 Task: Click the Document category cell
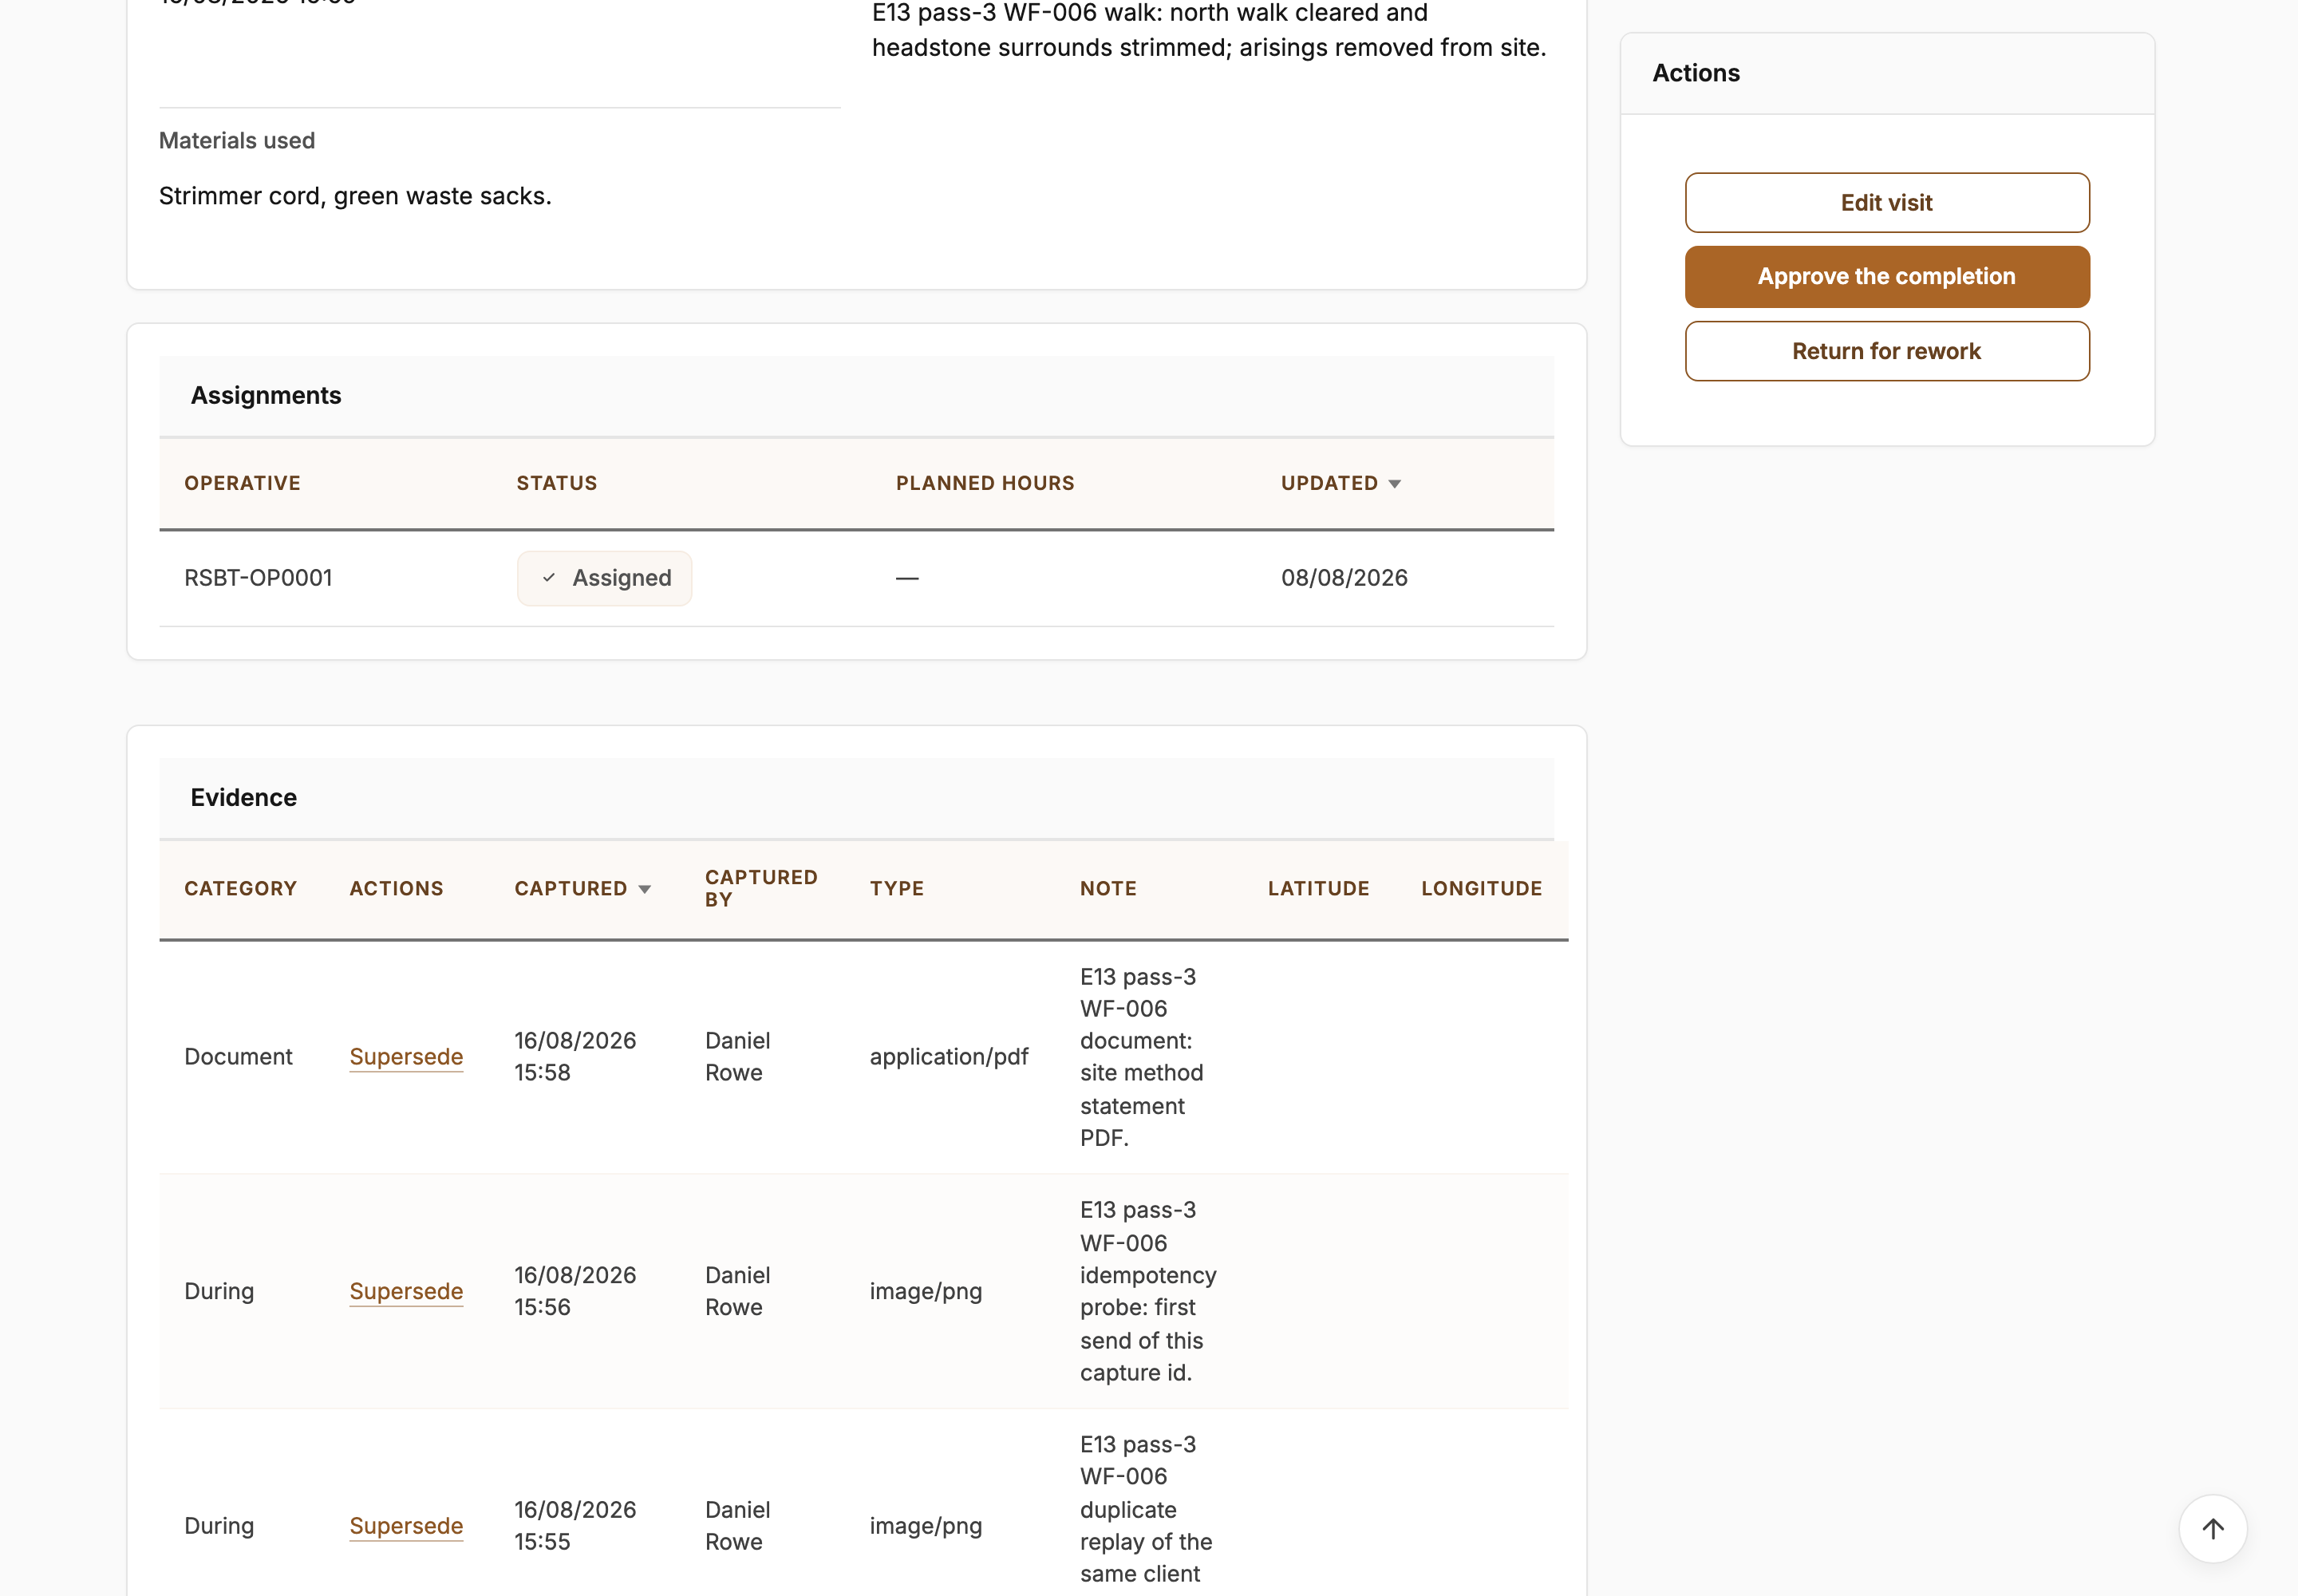coord(238,1057)
